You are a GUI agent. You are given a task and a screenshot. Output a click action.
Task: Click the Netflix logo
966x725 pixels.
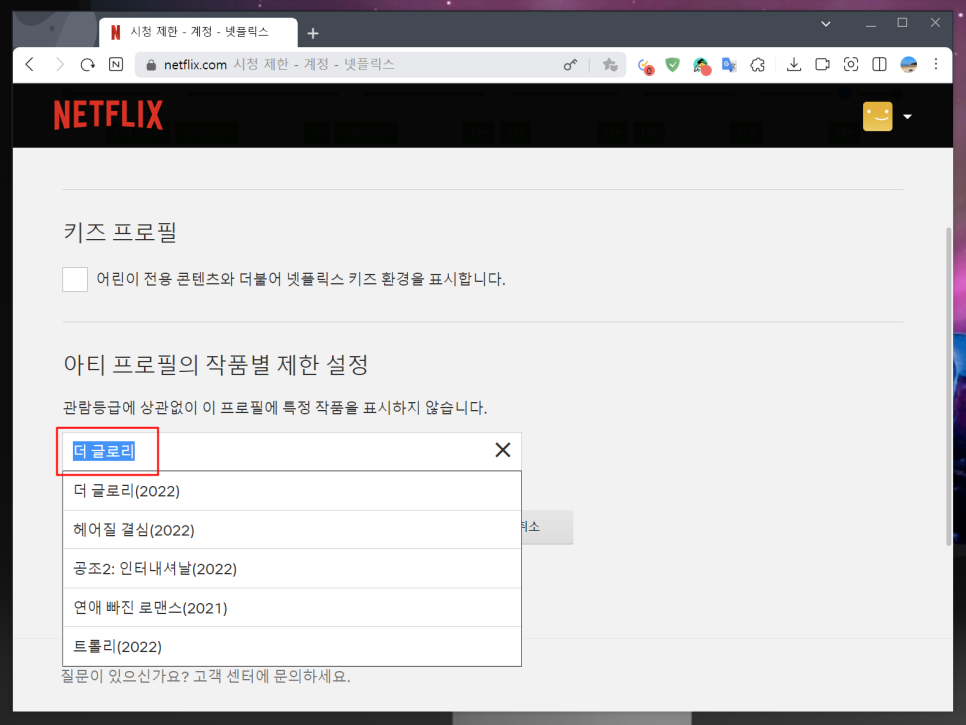coord(108,115)
